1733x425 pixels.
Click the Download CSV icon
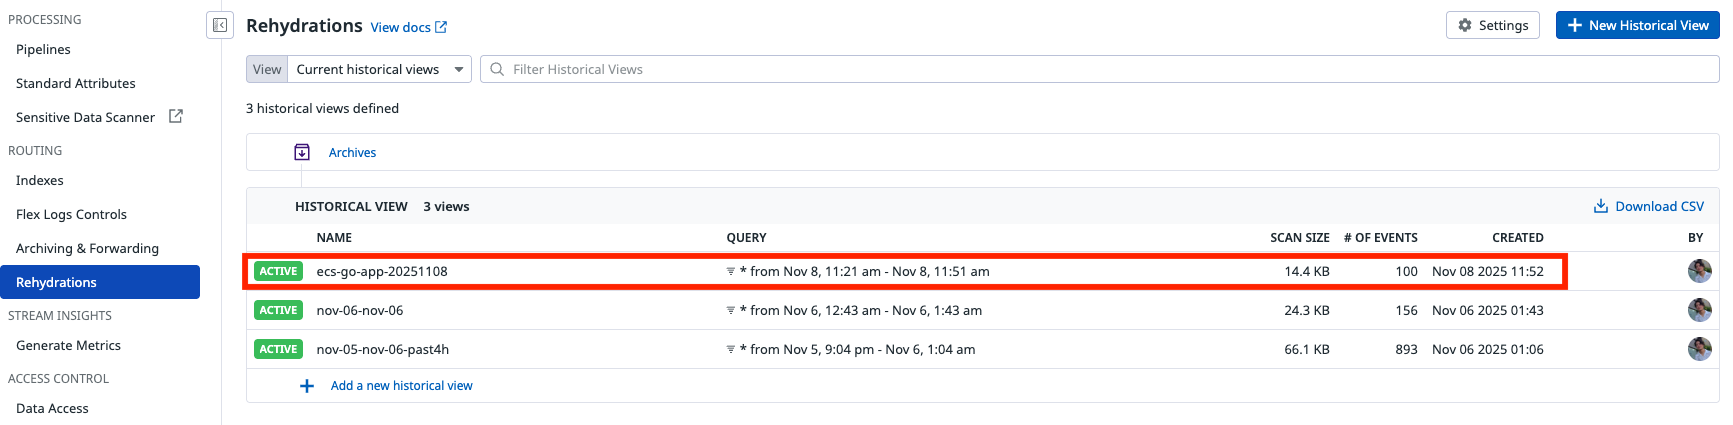click(x=1600, y=206)
